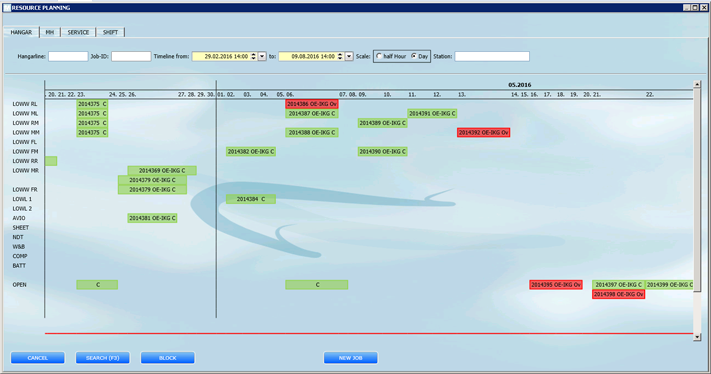This screenshot has height=374, width=711.
Task: Select job 2014397 OE-IKG C
Action: click(618, 285)
